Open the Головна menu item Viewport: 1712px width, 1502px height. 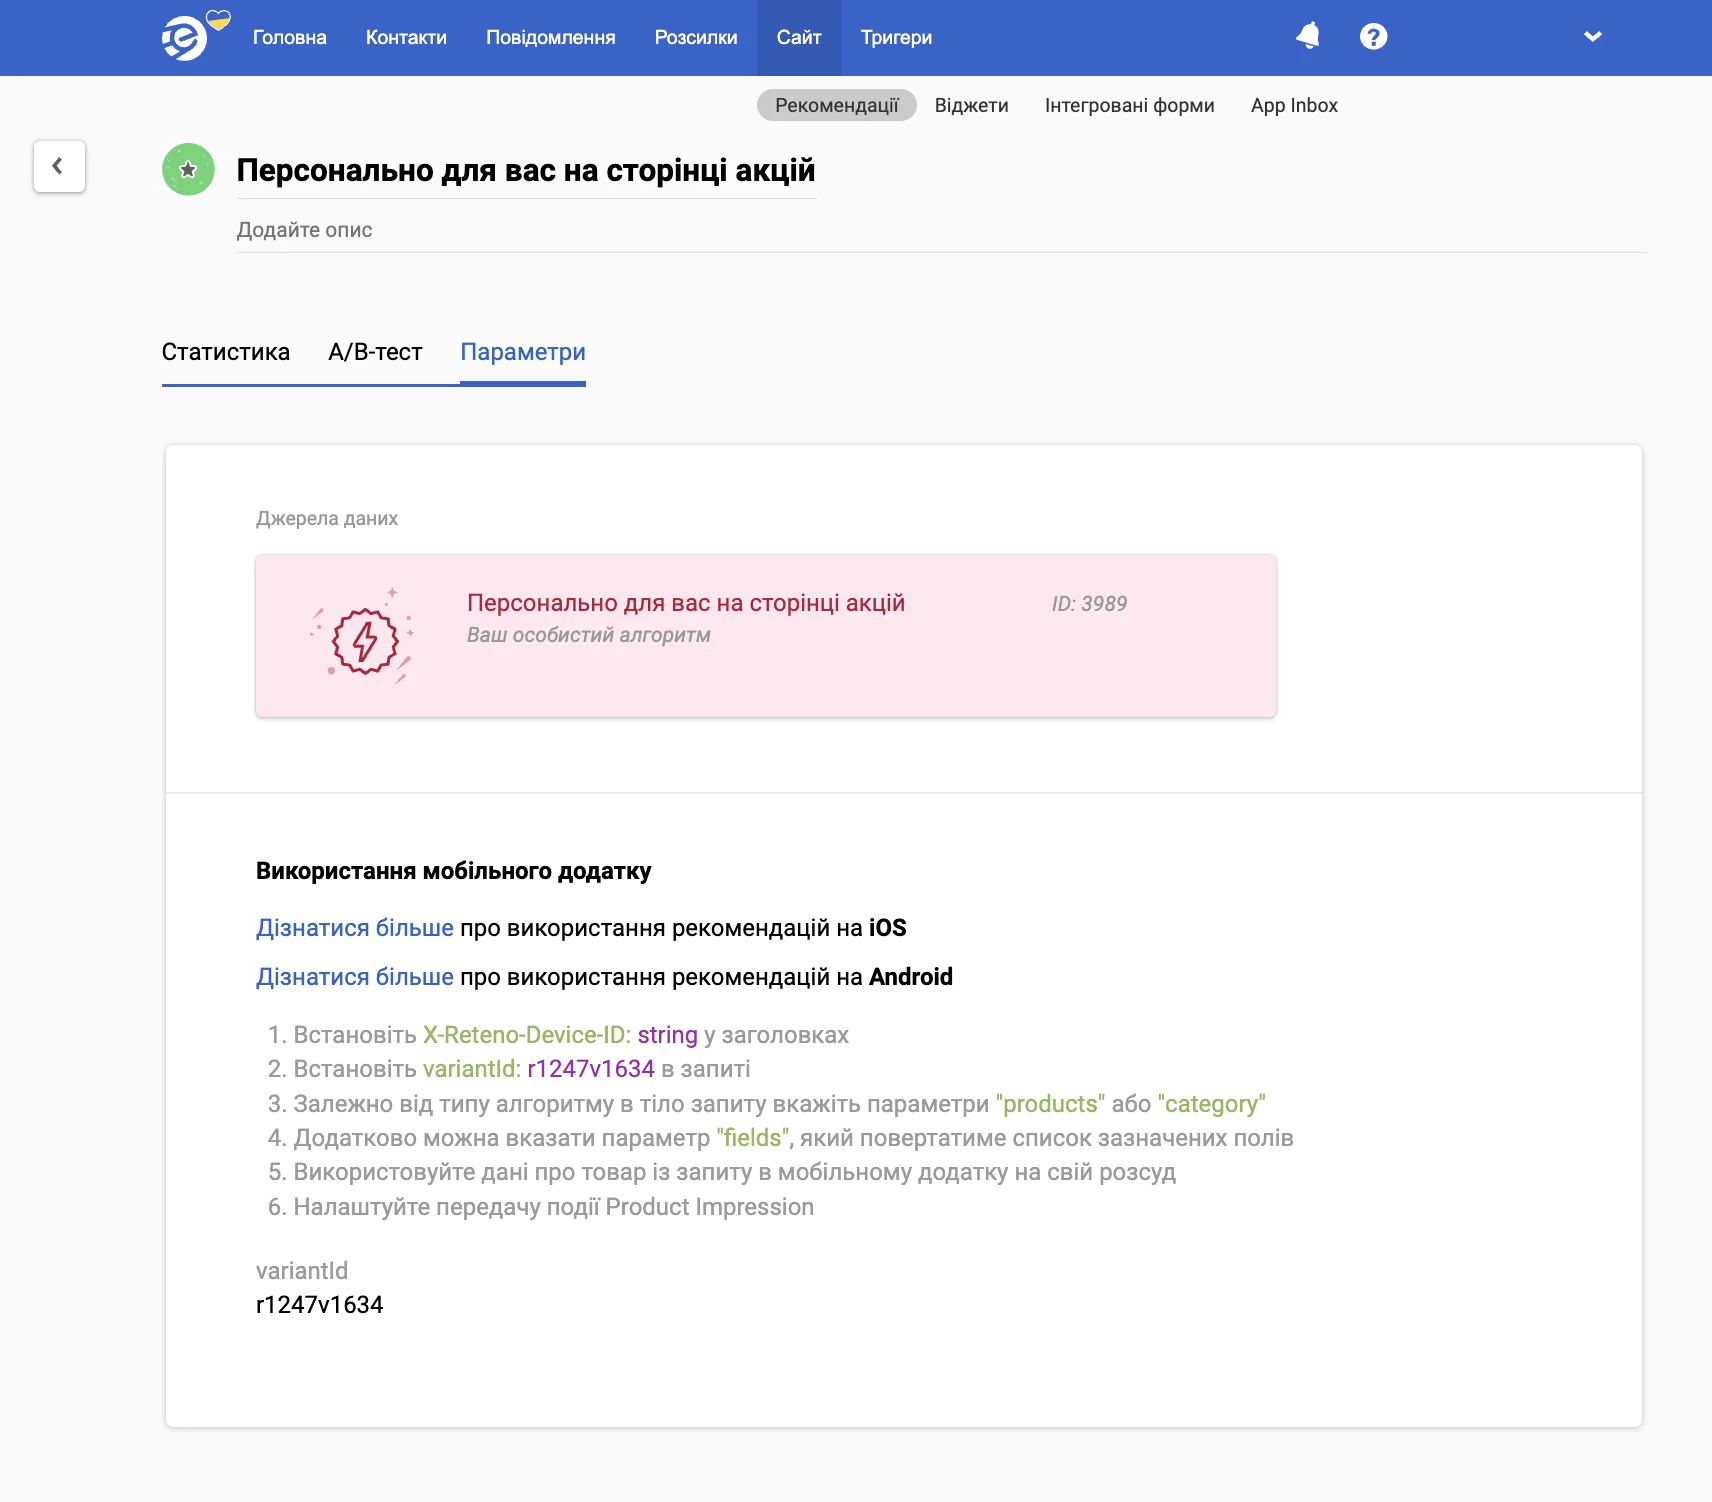pos(289,38)
